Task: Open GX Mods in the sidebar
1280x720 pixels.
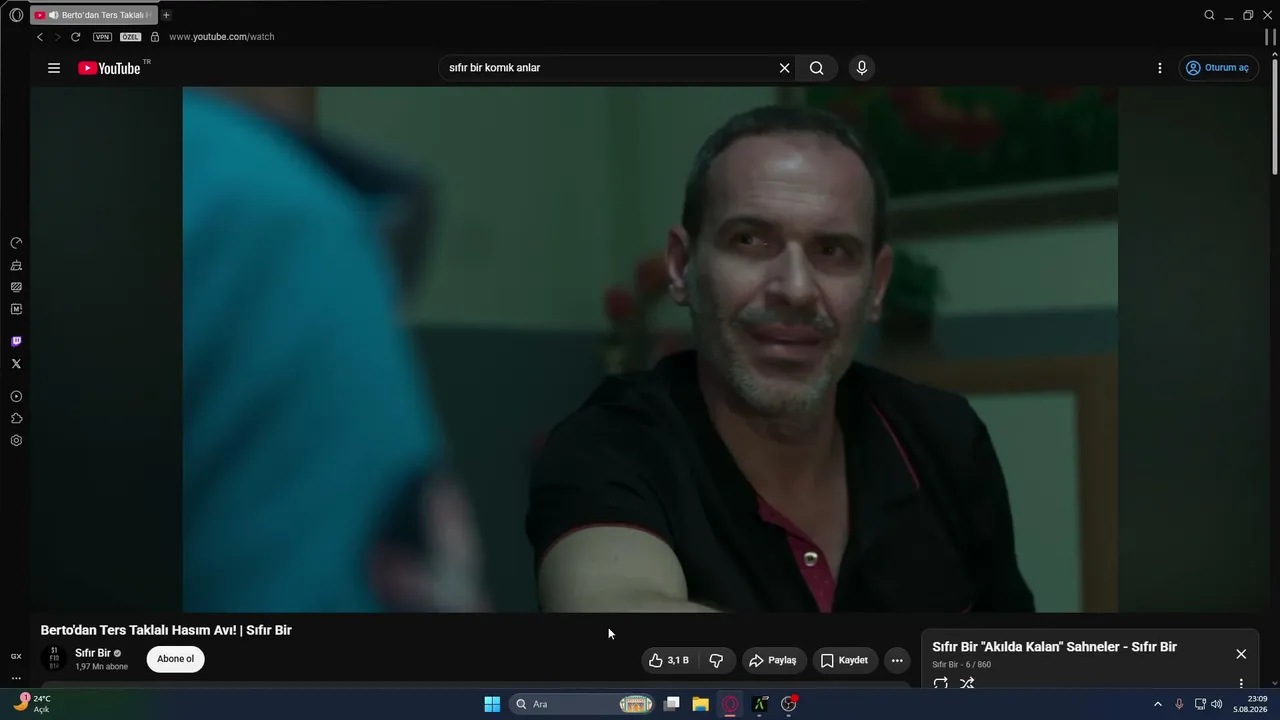Action: [x=16, y=287]
